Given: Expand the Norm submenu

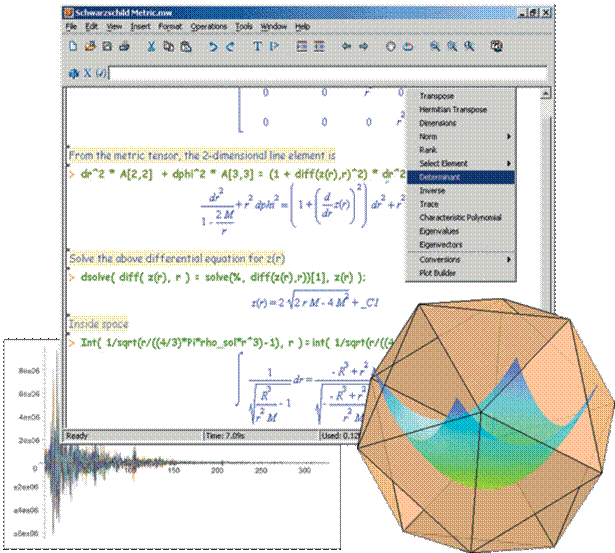Looking at the screenshot, I should [460, 136].
